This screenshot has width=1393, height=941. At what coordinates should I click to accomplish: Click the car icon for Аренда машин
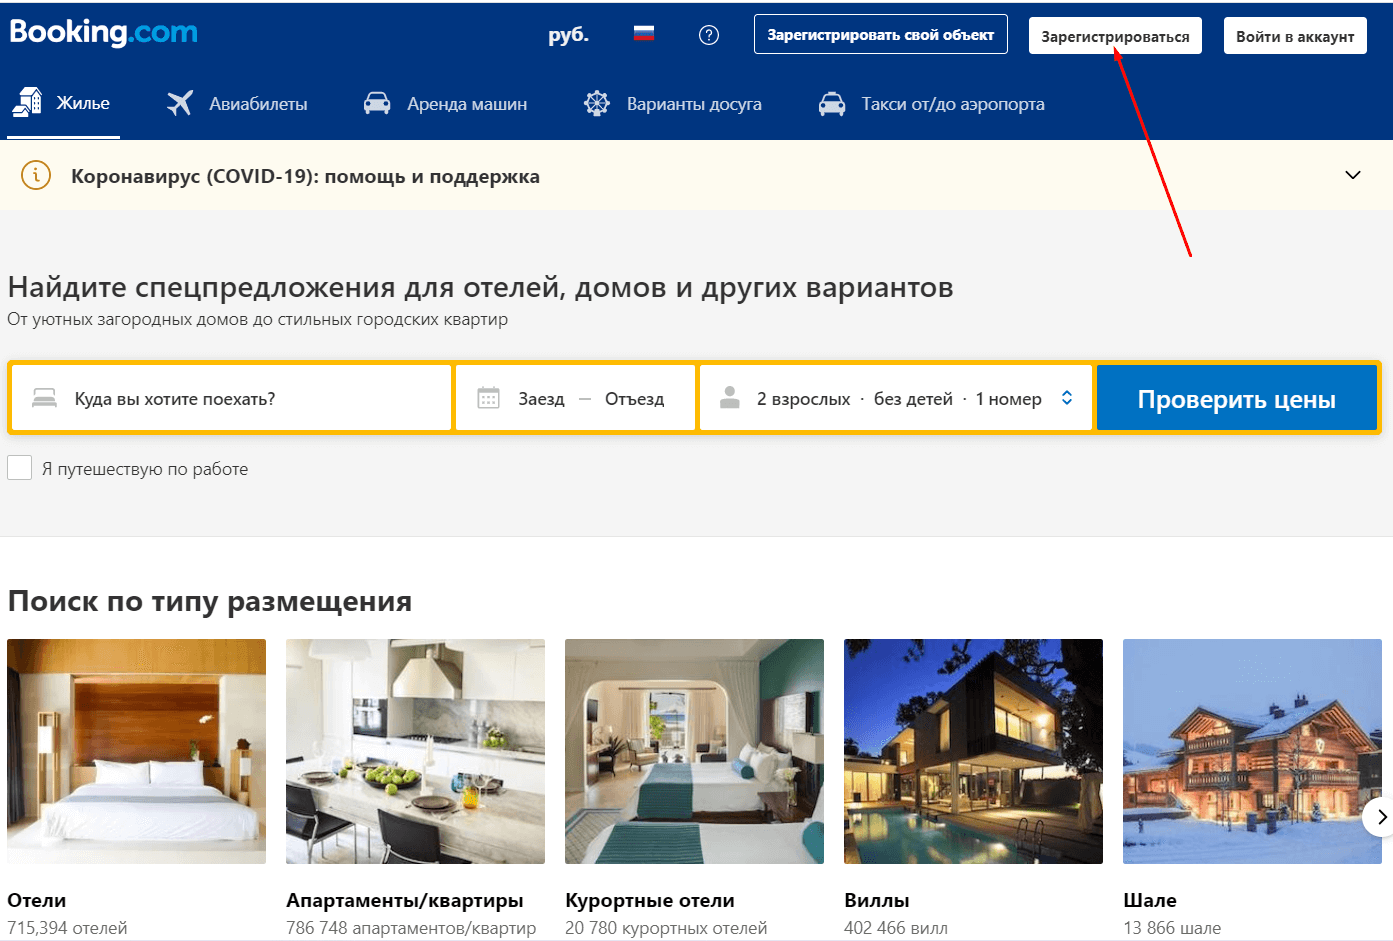click(377, 103)
